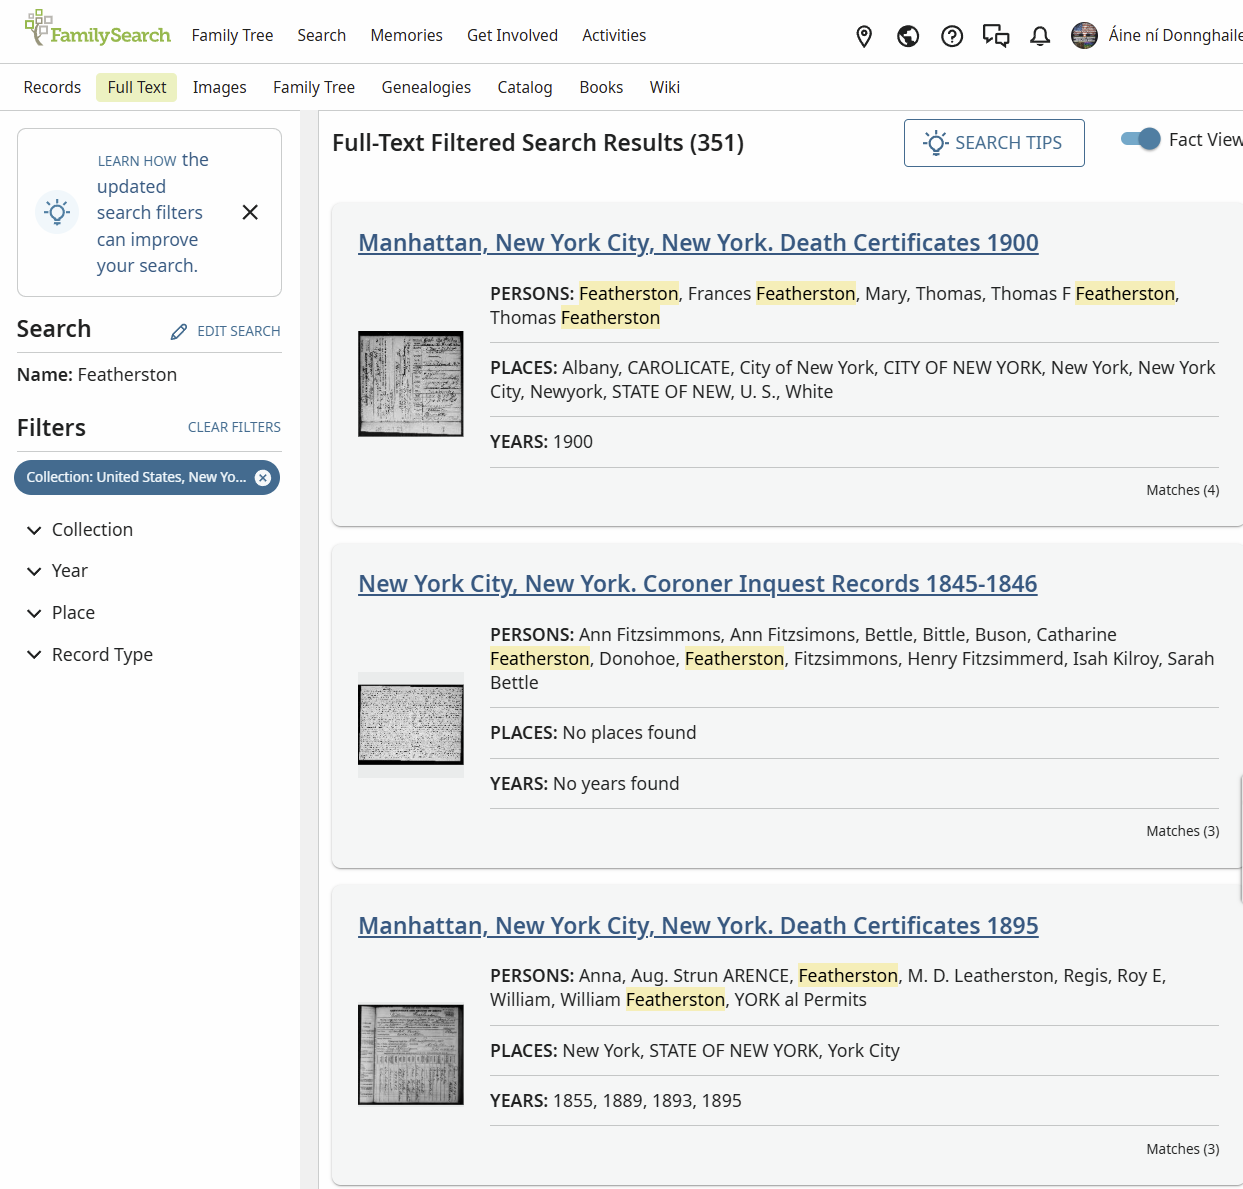
Task: Remove the Collection filter chip
Action: coord(263,478)
